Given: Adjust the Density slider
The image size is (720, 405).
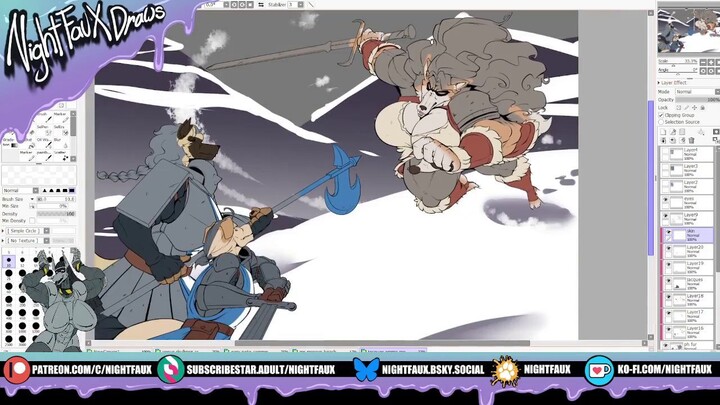Looking at the screenshot, I should pos(56,214).
